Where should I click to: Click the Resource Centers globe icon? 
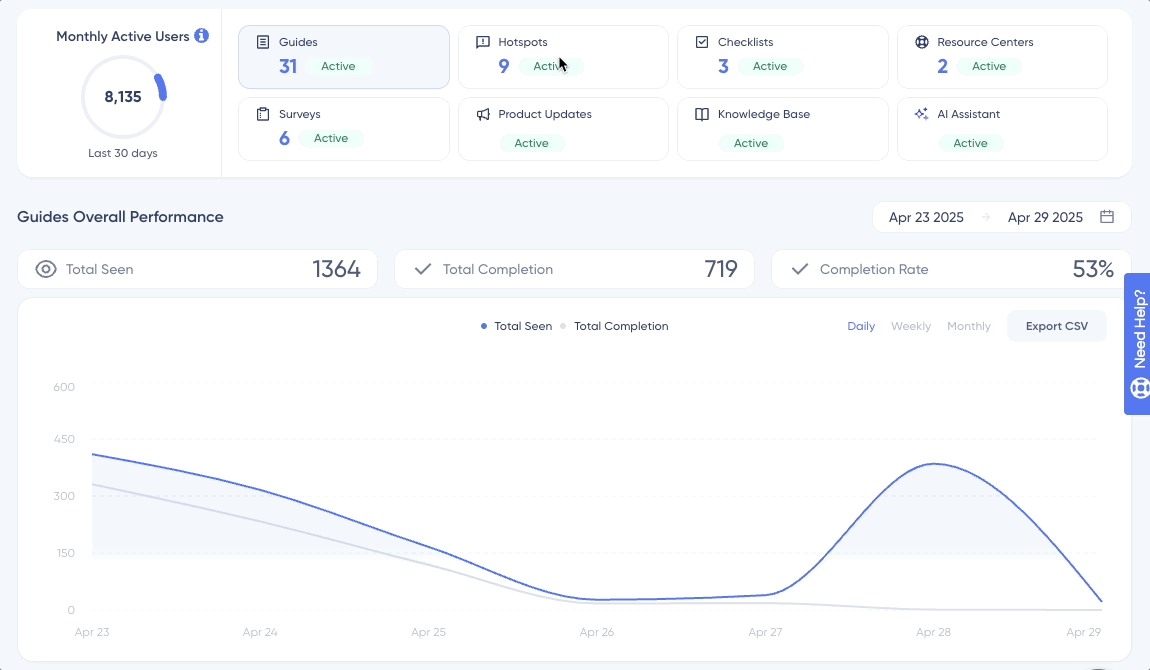pos(921,42)
